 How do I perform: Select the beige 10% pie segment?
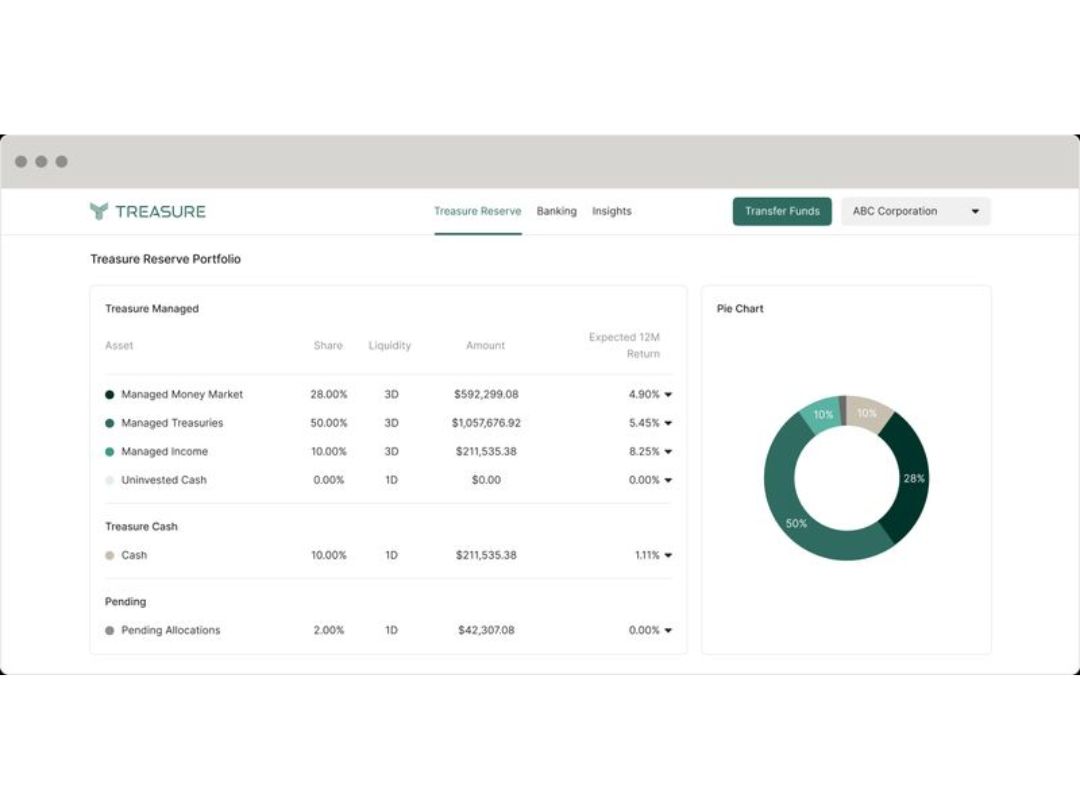(867, 413)
